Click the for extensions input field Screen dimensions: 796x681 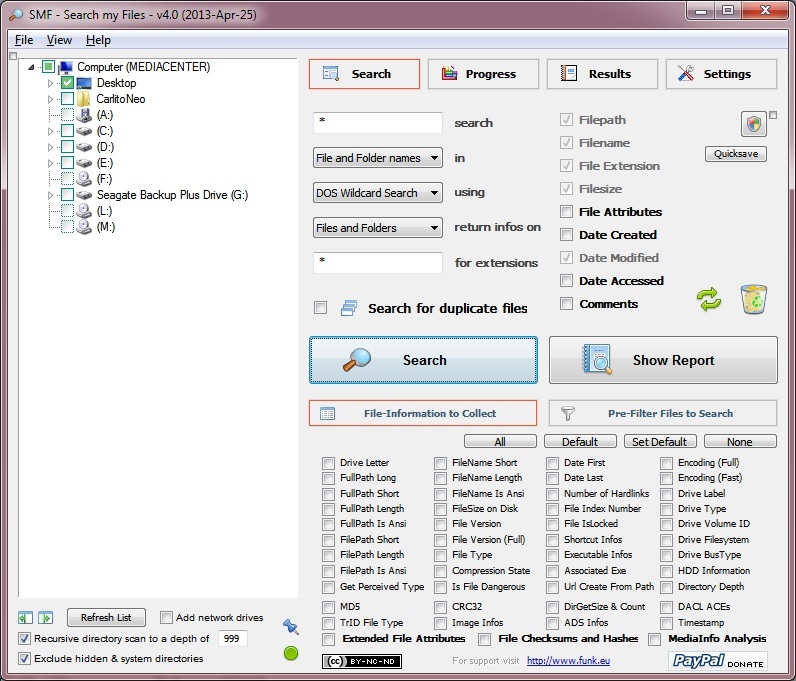378,263
